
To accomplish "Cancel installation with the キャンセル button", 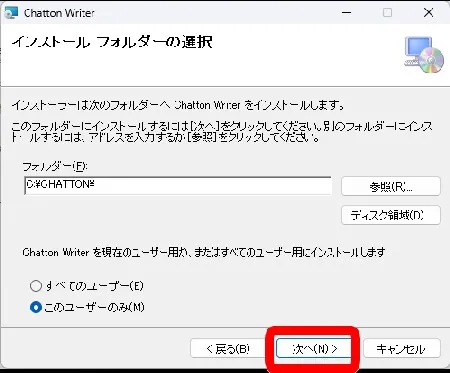I will pos(401,349).
